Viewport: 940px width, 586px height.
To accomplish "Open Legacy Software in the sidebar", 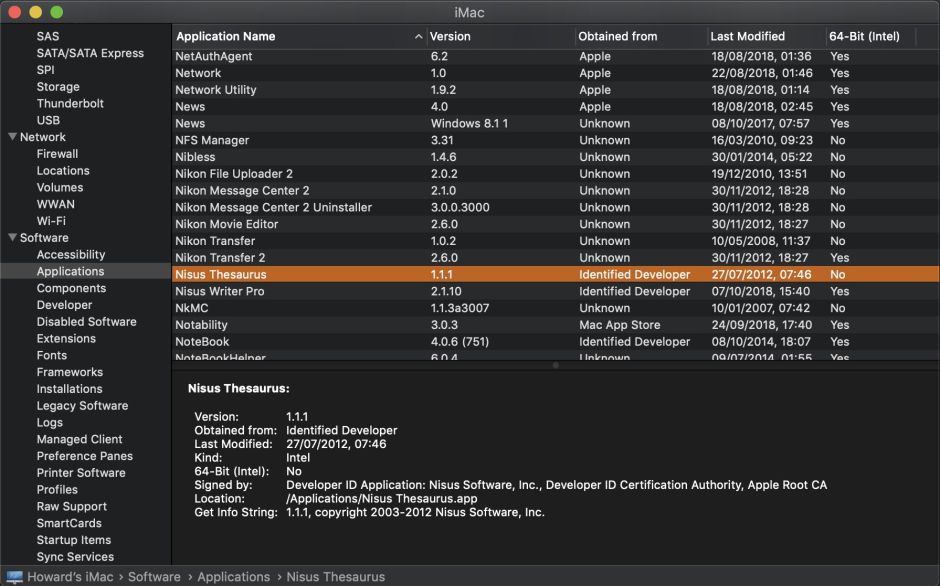I will click(x=82, y=406).
